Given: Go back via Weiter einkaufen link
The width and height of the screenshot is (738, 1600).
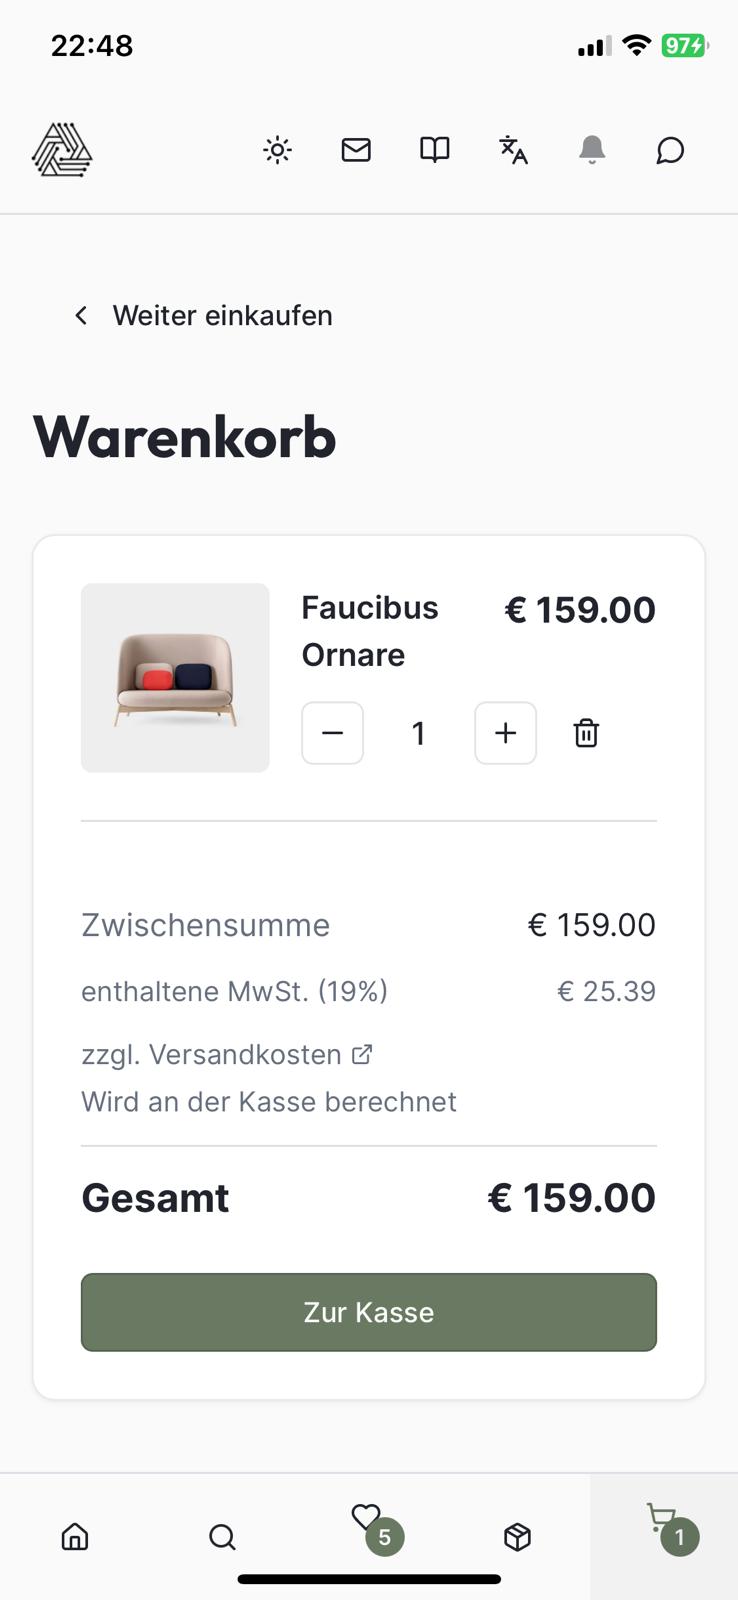Looking at the screenshot, I should coord(222,316).
